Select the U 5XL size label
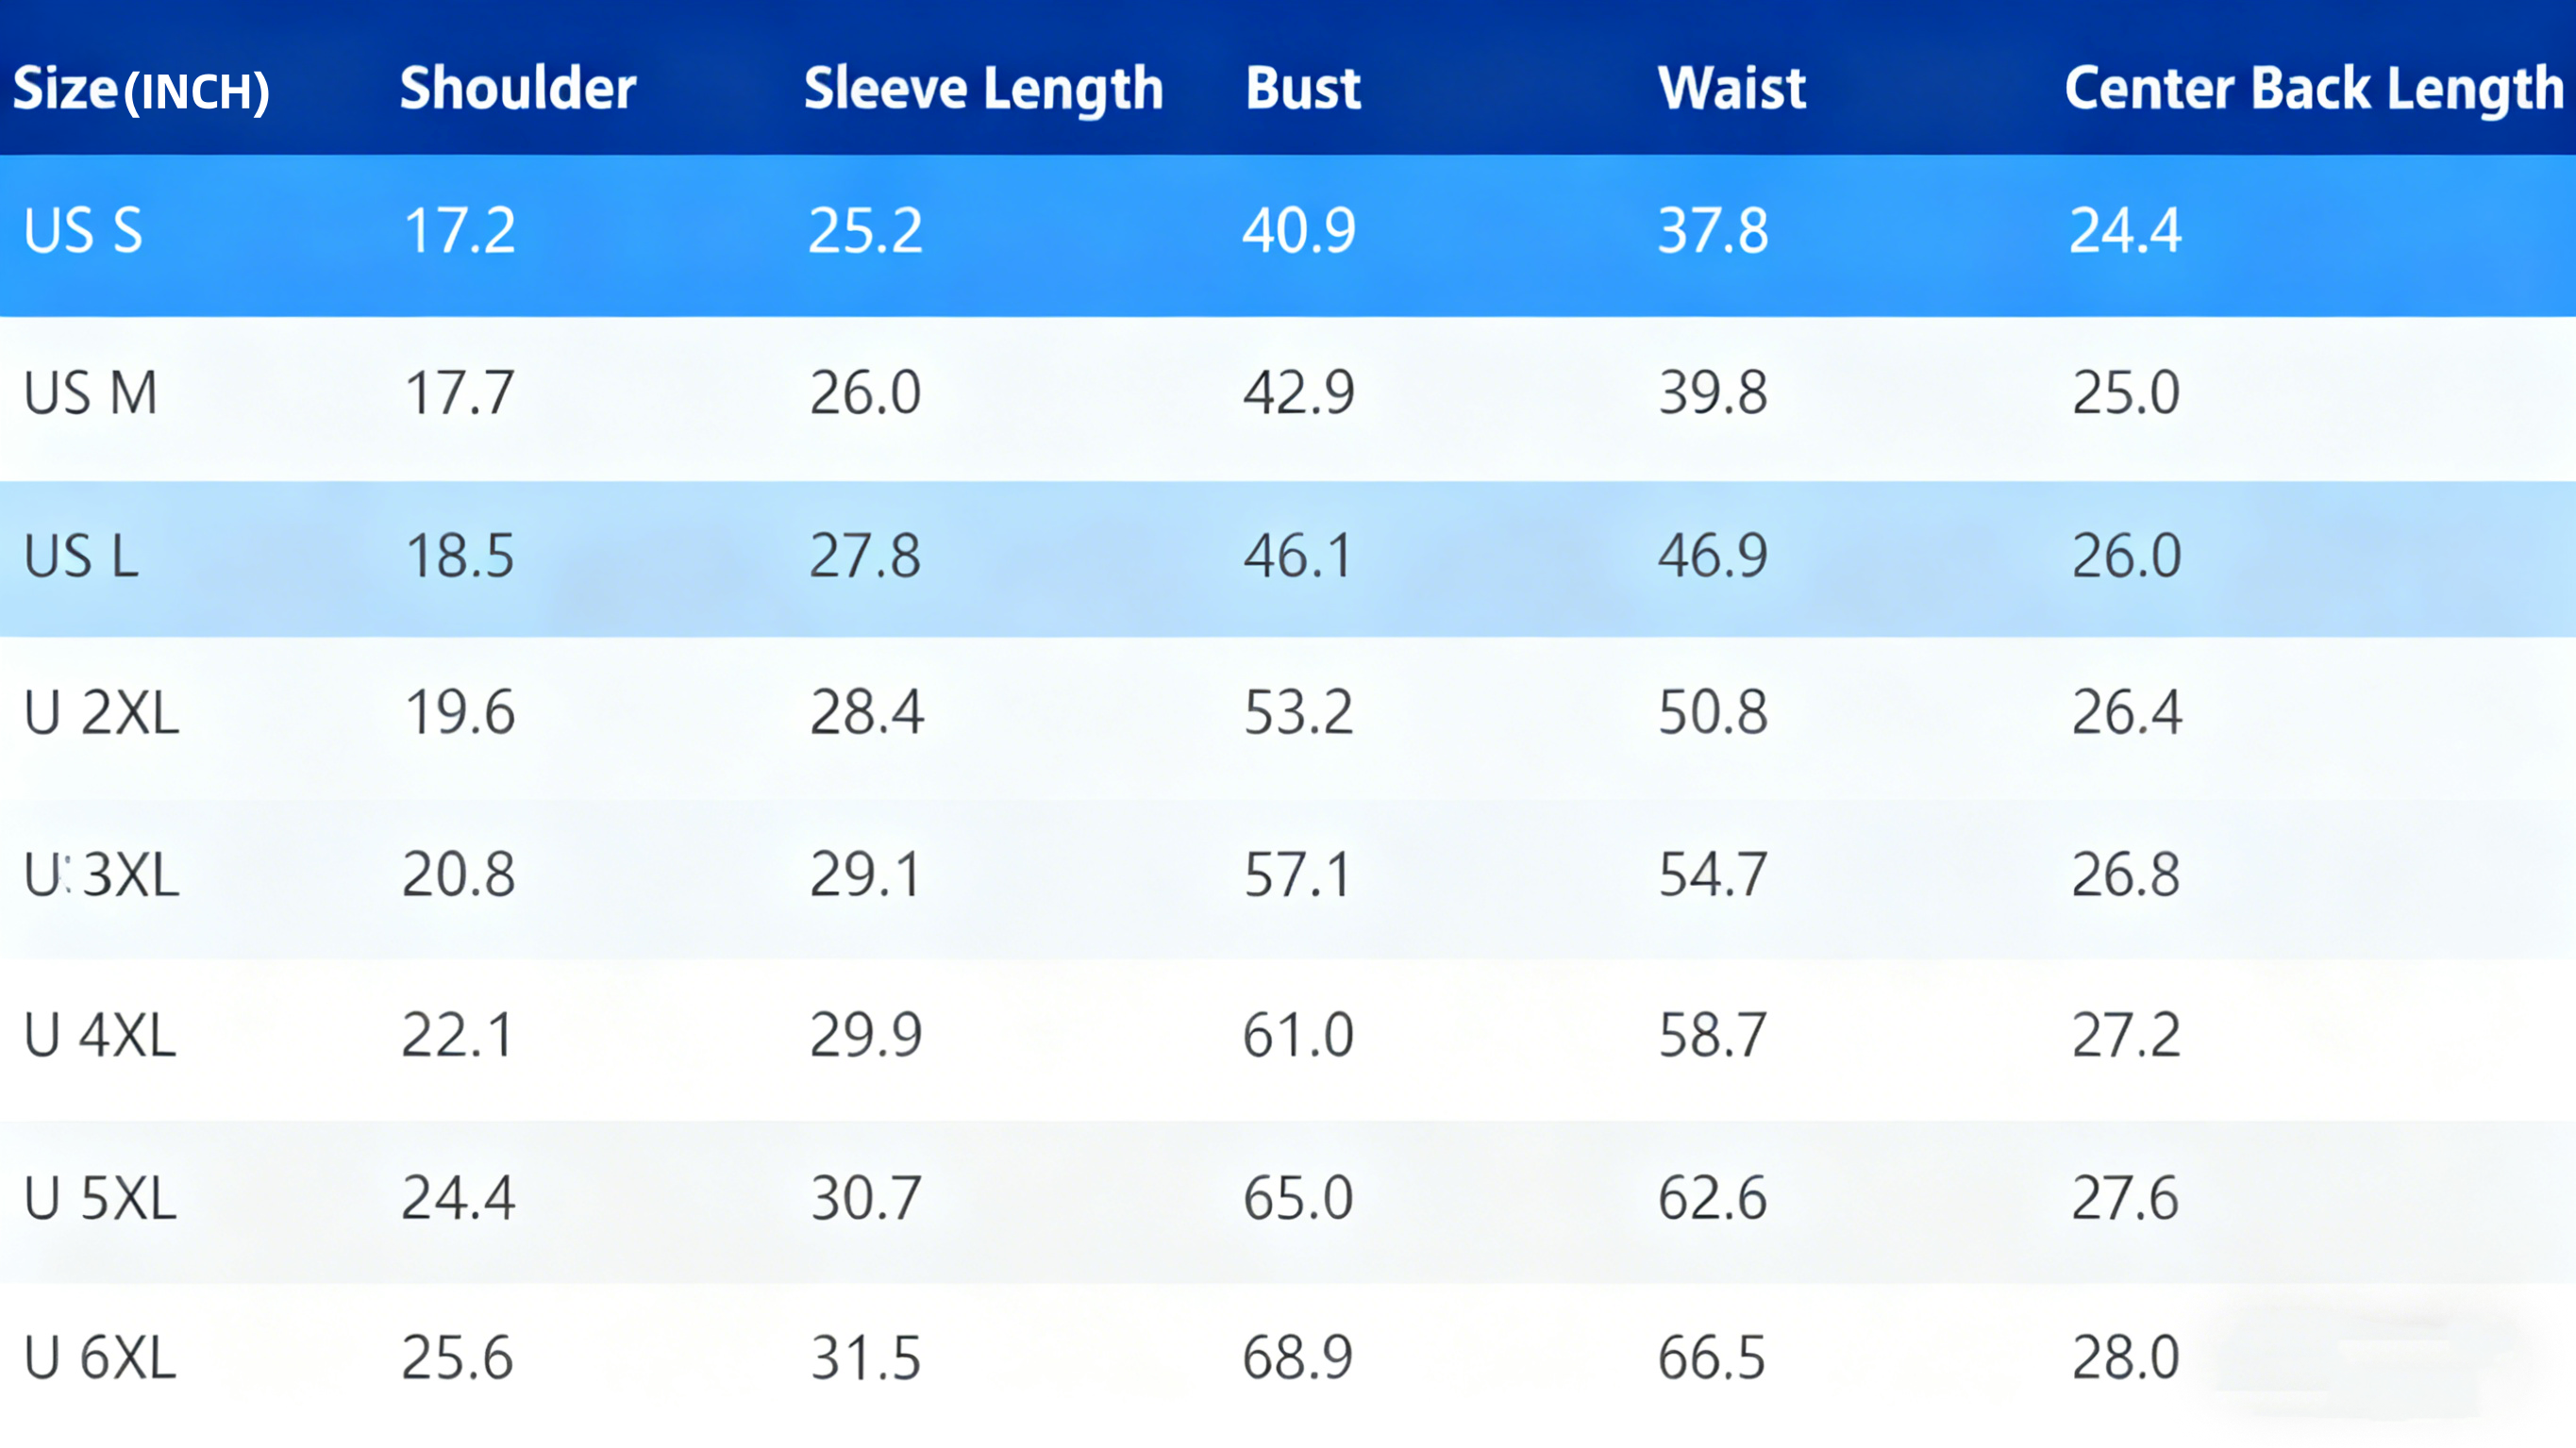 pyautogui.click(x=100, y=1198)
